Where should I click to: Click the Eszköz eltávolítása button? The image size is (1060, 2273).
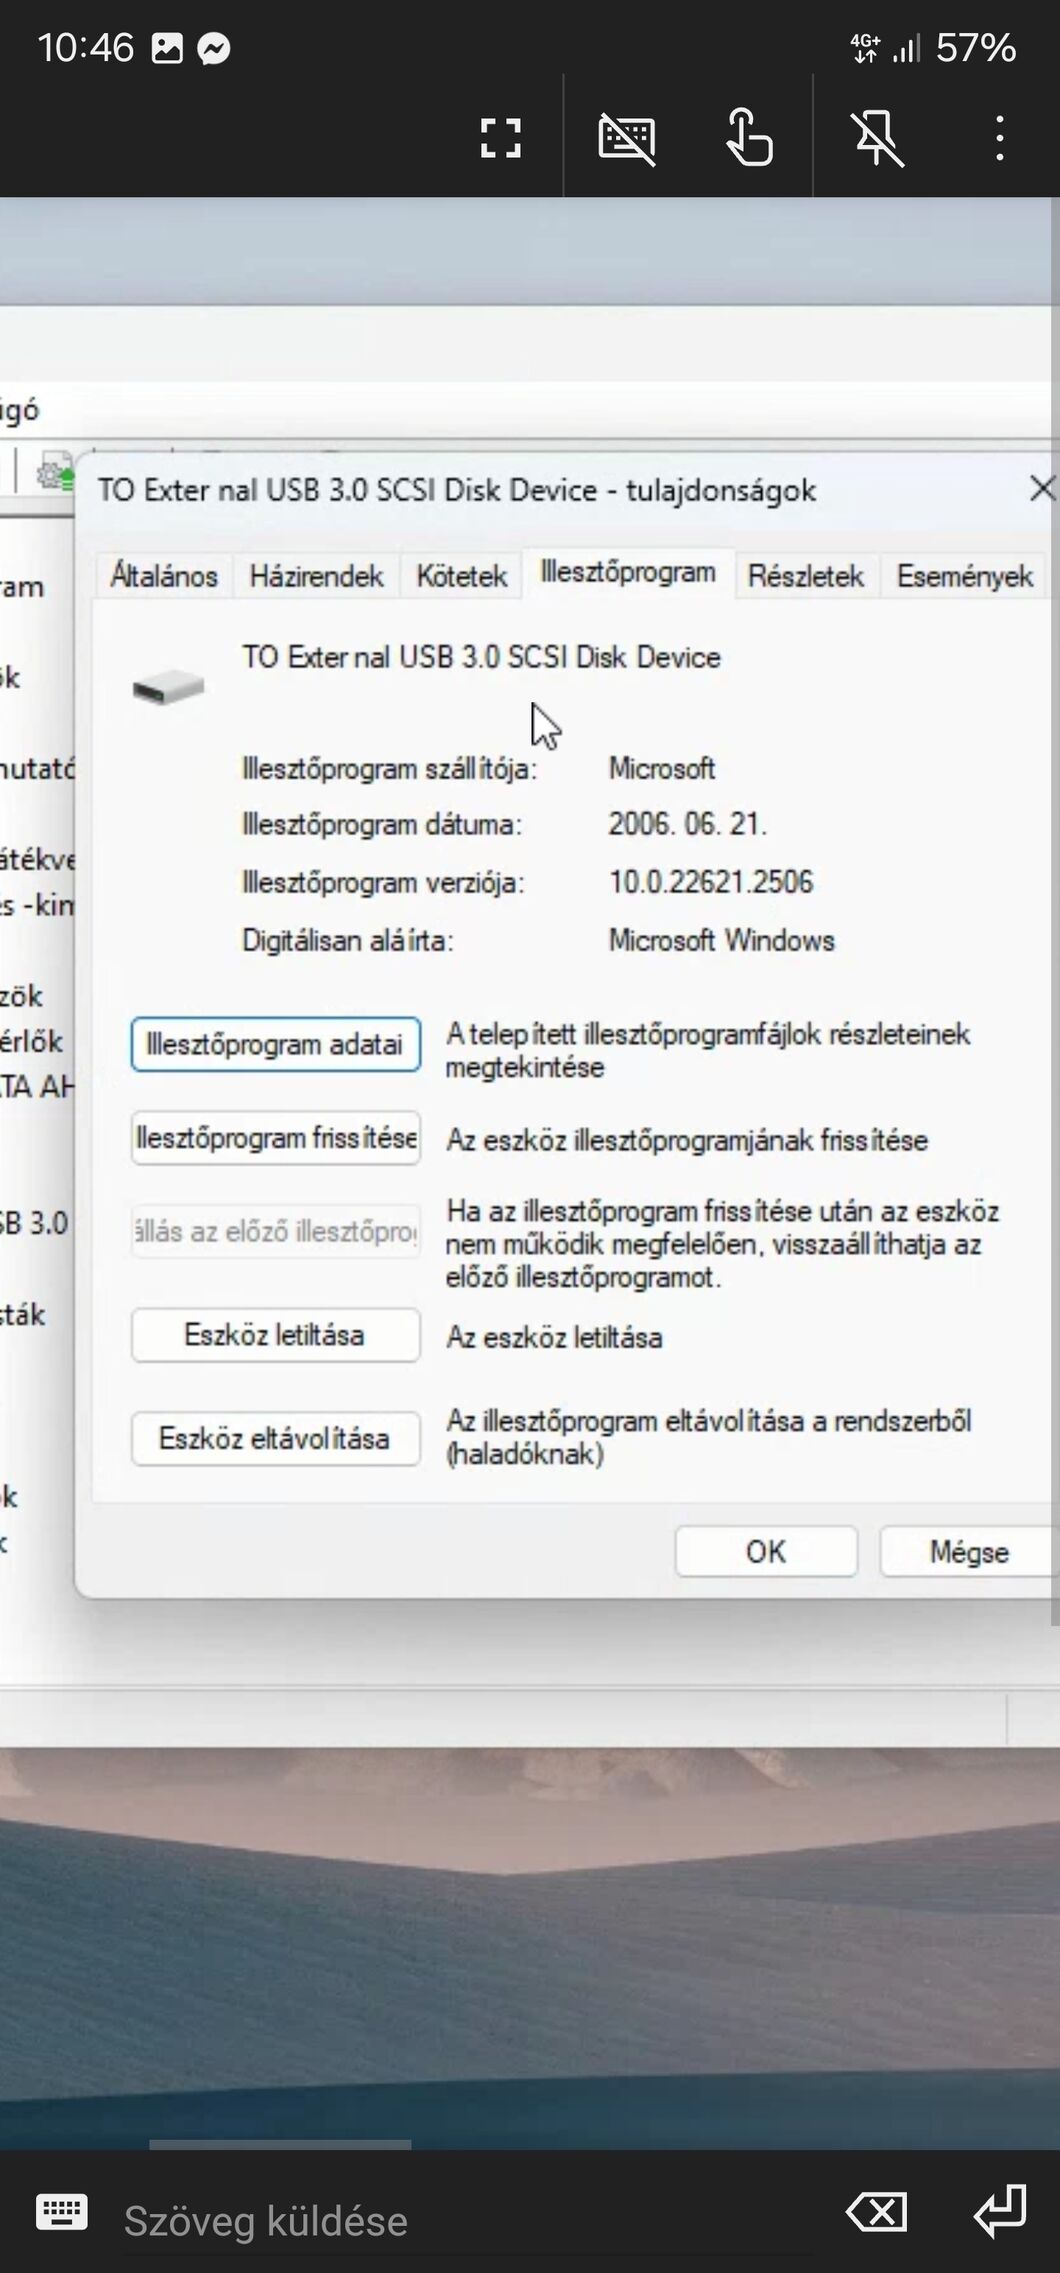(x=275, y=1438)
